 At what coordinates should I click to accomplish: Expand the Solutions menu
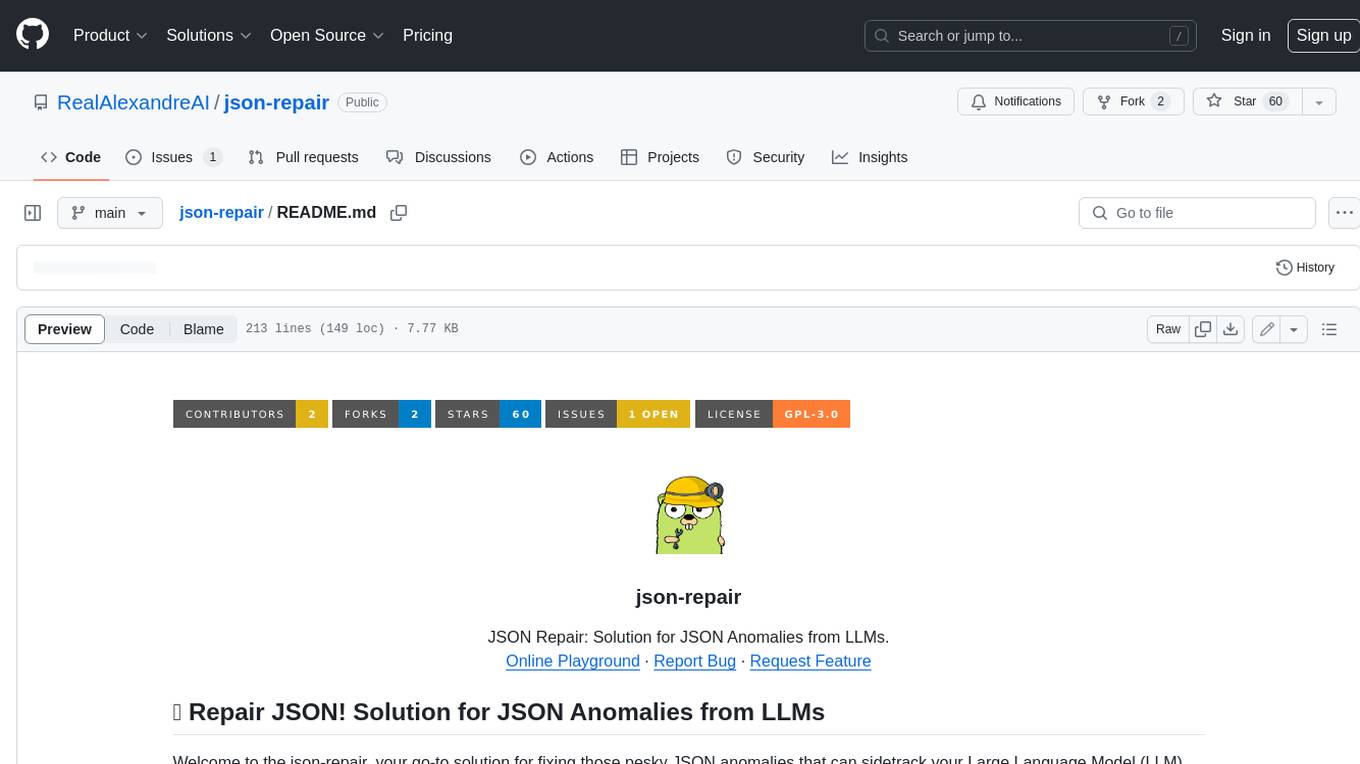click(209, 35)
